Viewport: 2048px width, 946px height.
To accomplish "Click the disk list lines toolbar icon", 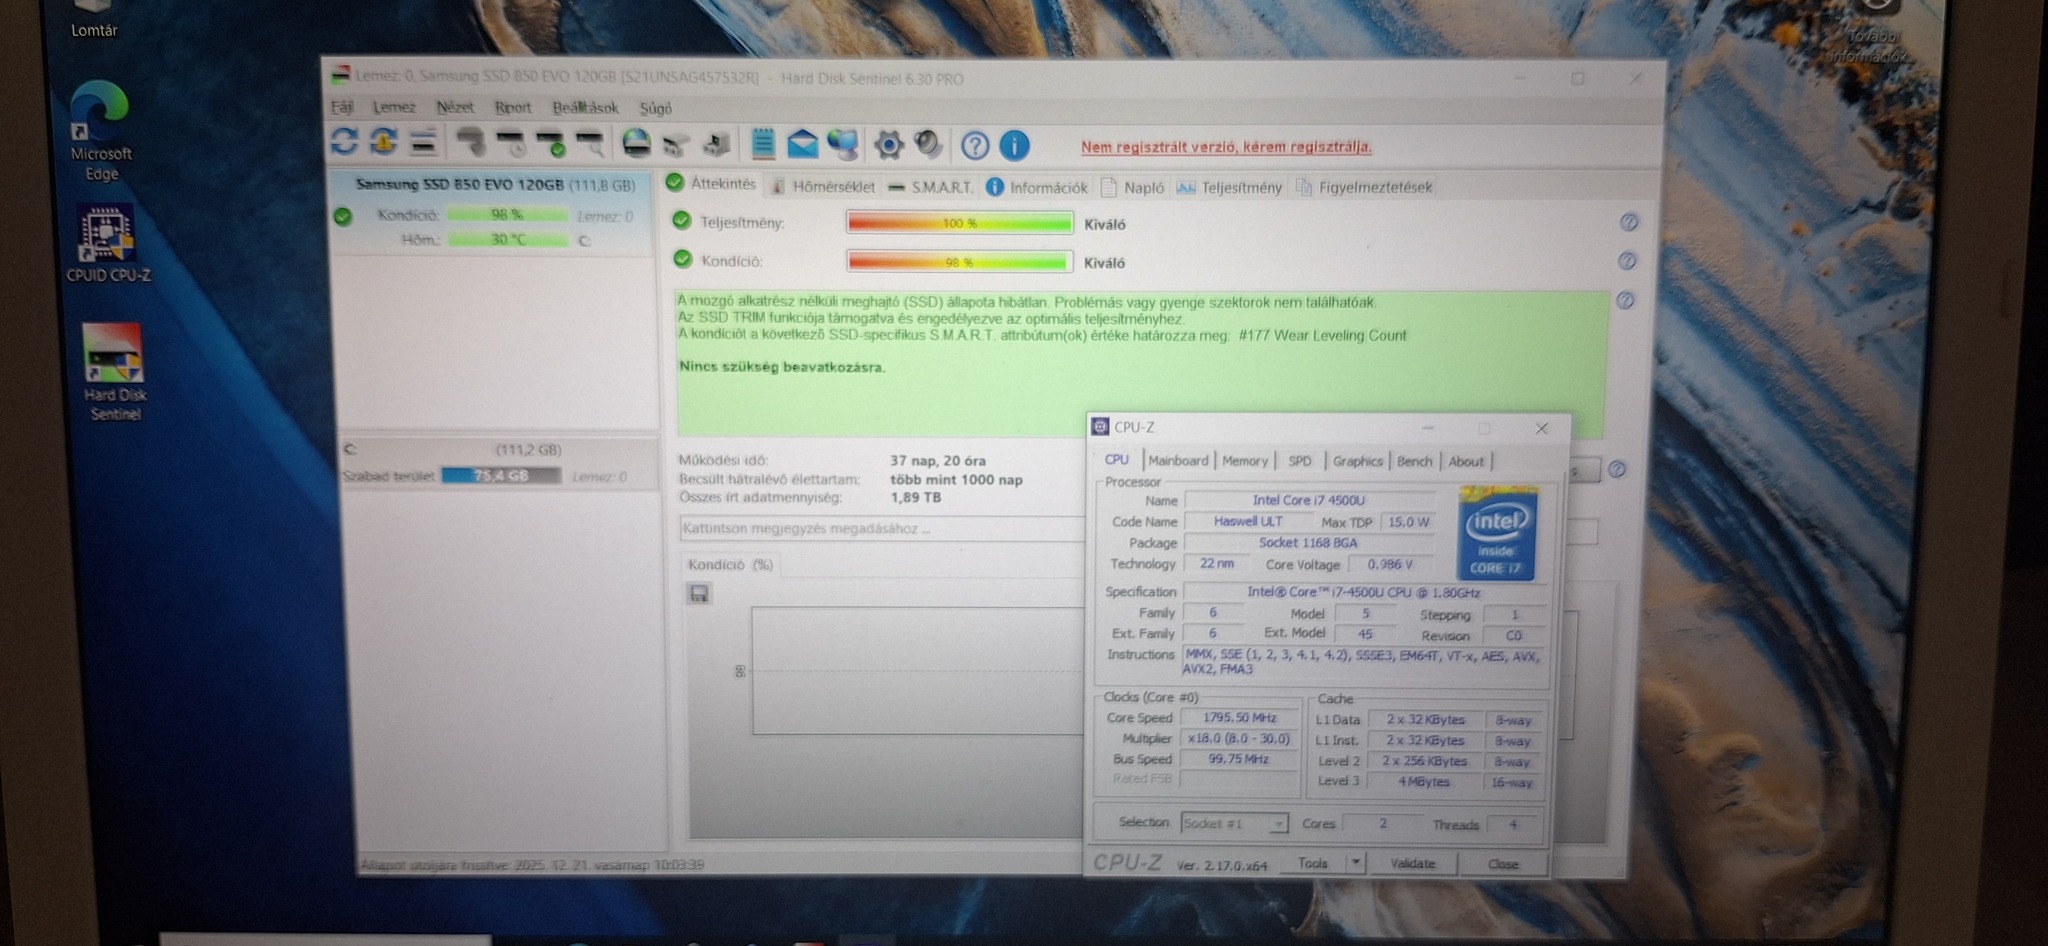I will click(x=423, y=143).
